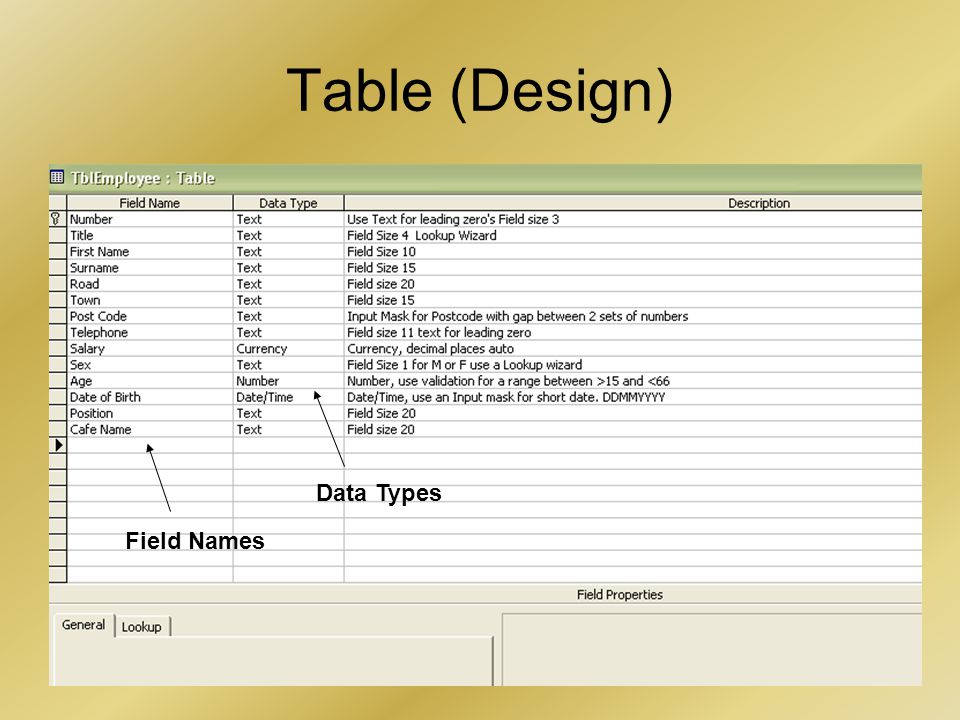Image resolution: width=960 pixels, height=720 pixels.
Task: Switch to the General tab
Action: (x=83, y=624)
